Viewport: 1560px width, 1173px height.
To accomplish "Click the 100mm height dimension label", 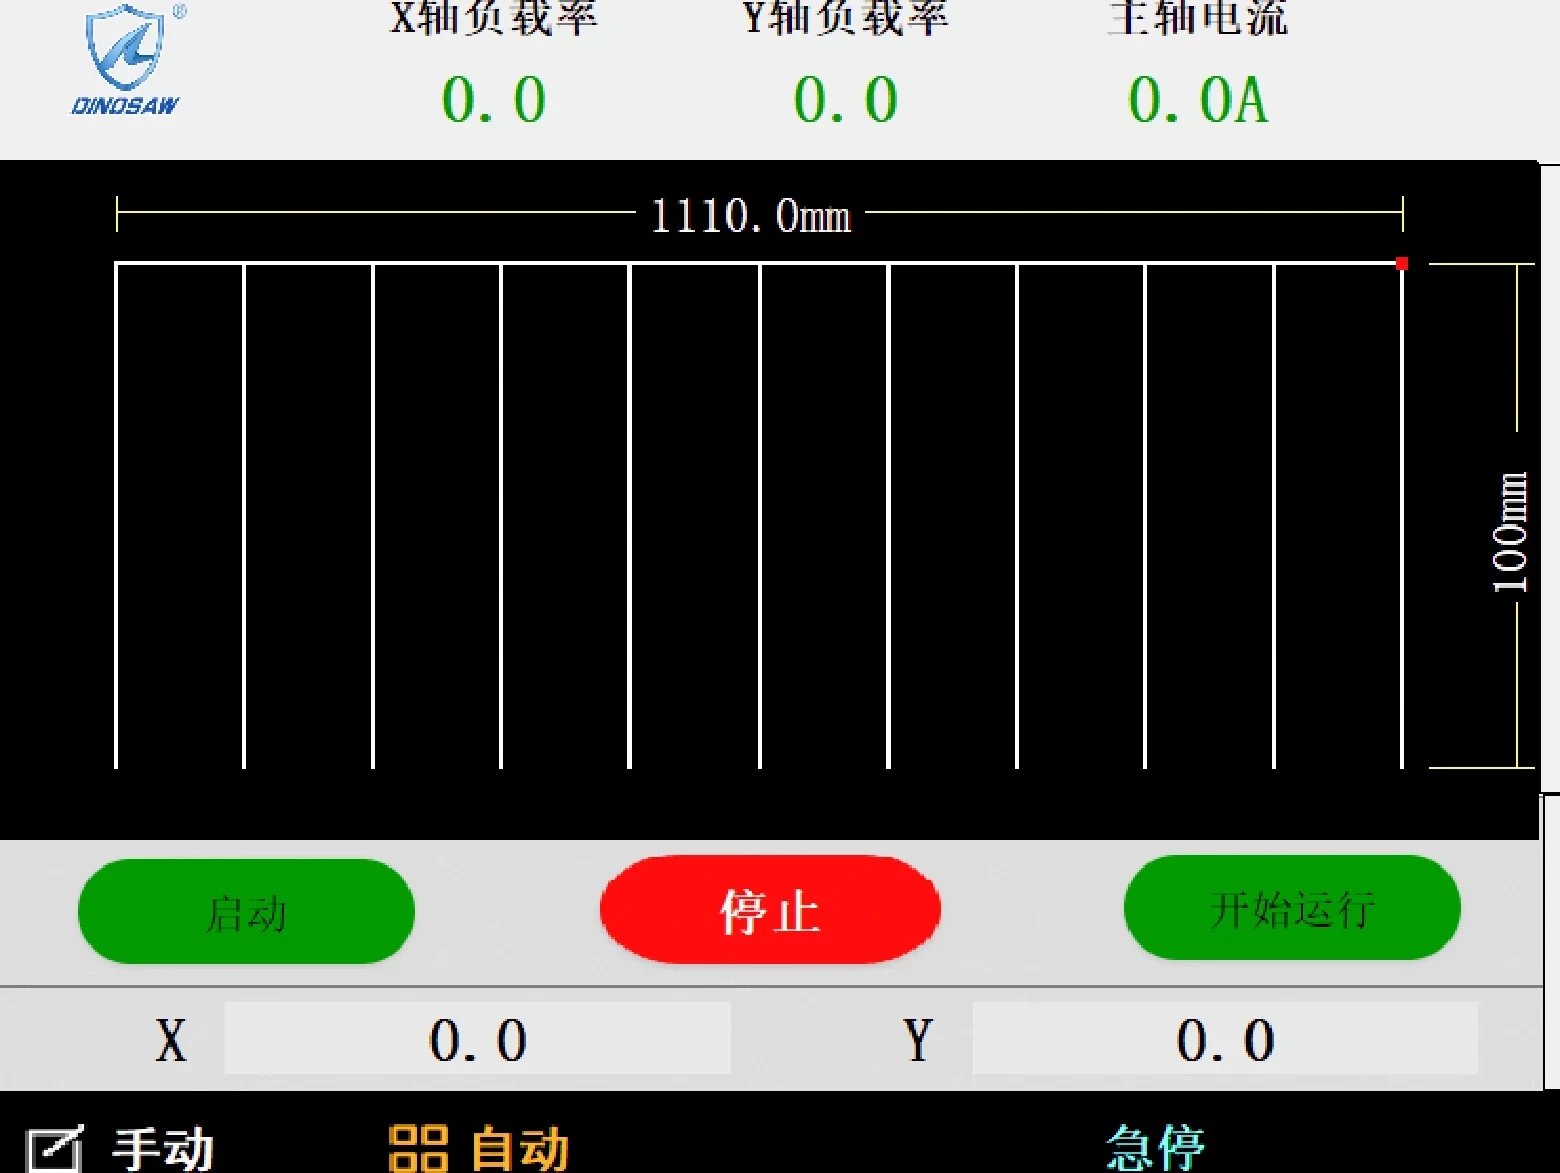I will click(x=1510, y=532).
